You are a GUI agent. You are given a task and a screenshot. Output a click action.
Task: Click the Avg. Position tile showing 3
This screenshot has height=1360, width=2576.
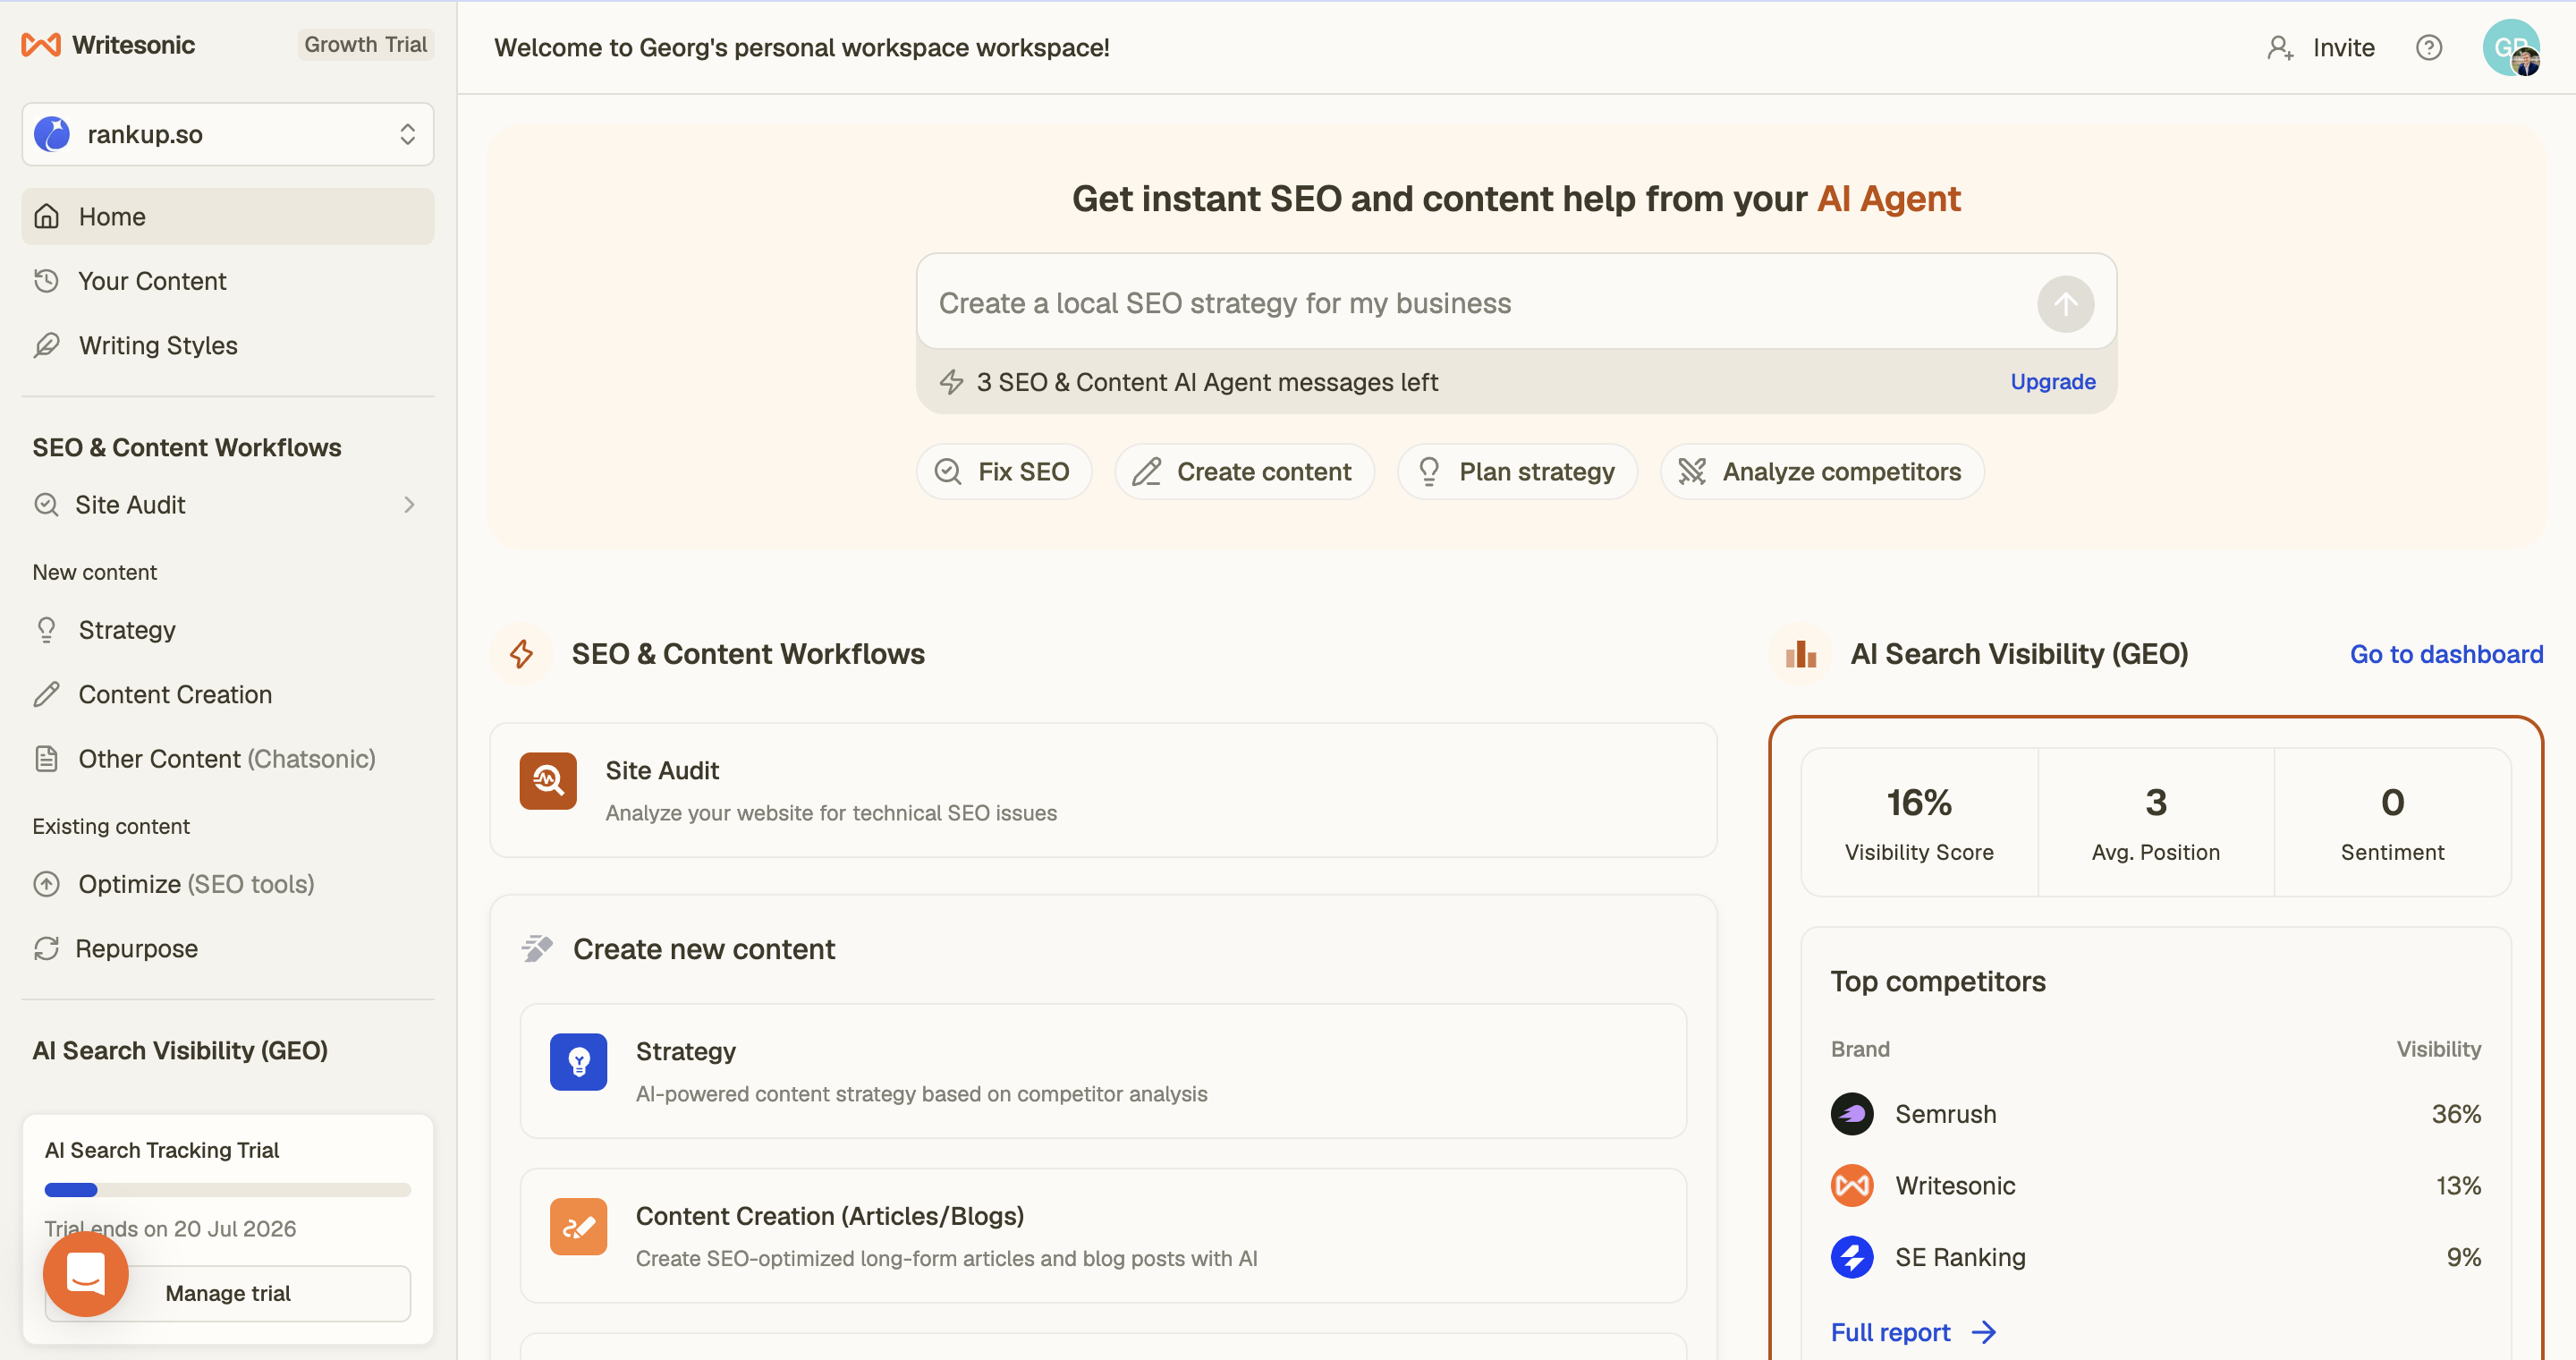point(2156,822)
